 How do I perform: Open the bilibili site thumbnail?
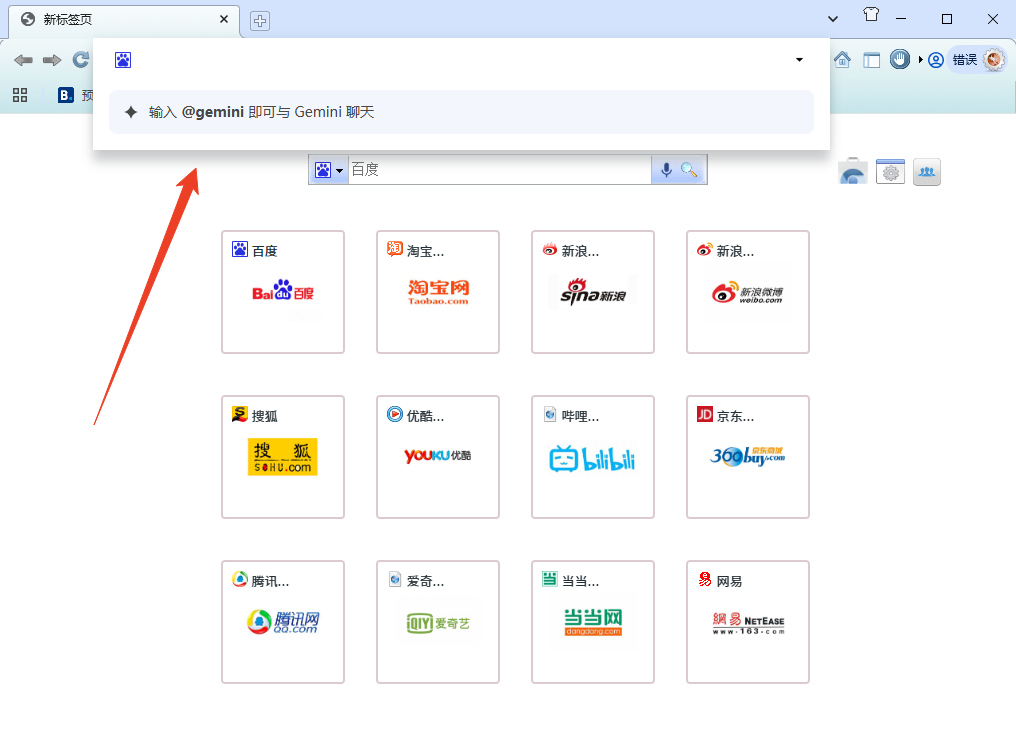(592, 456)
